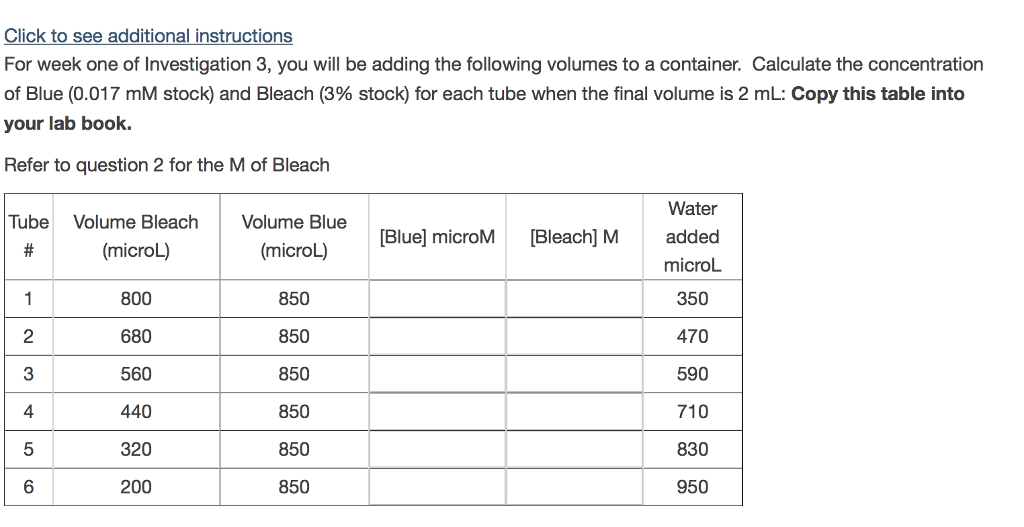Focus the [Blue] microM input in tube 2 row
This screenshot has height=527, width=1024.
[437, 337]
